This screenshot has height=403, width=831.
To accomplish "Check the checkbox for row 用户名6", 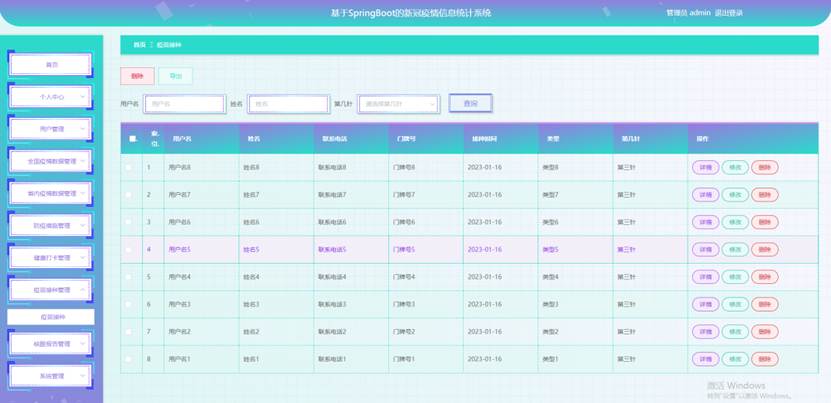I will tap(128, 222).
